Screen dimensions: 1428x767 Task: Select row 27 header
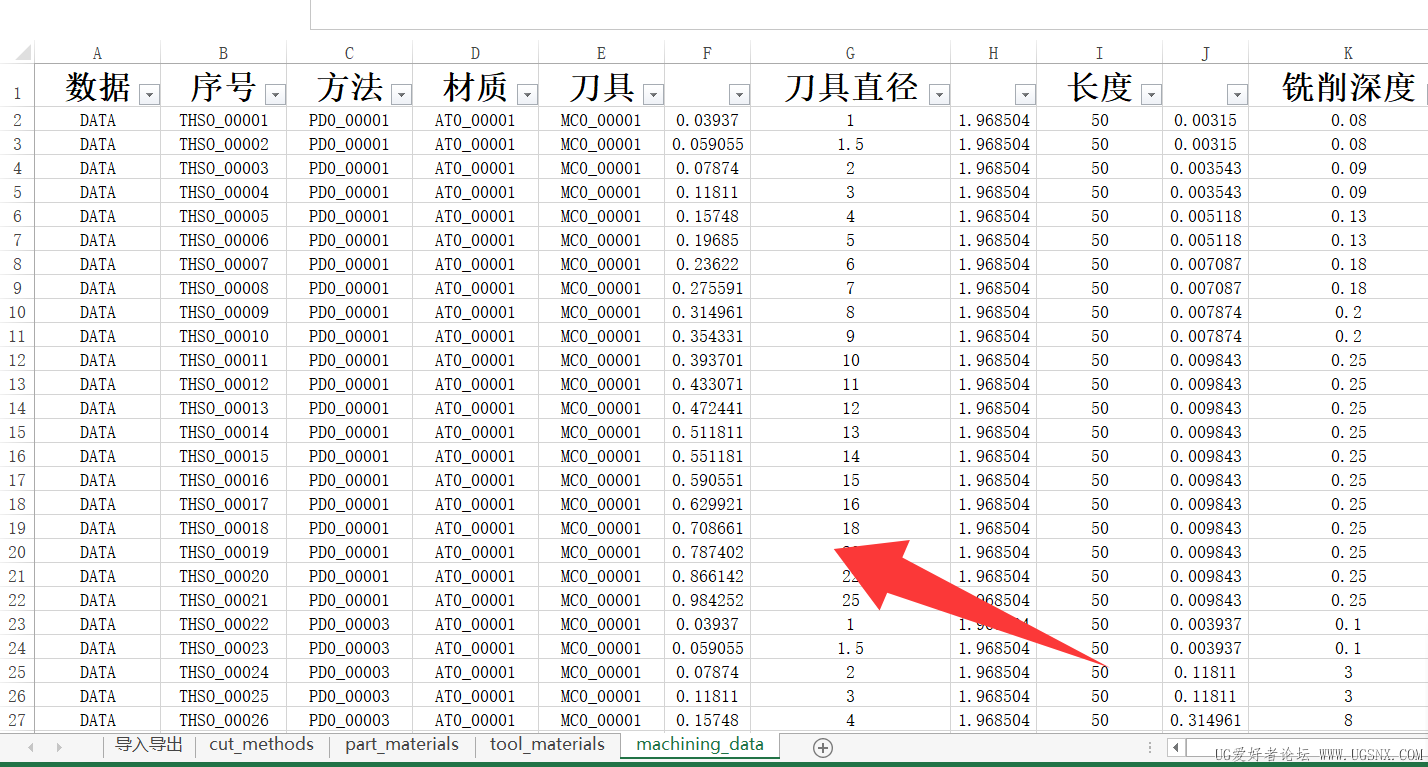click(17, 720)
